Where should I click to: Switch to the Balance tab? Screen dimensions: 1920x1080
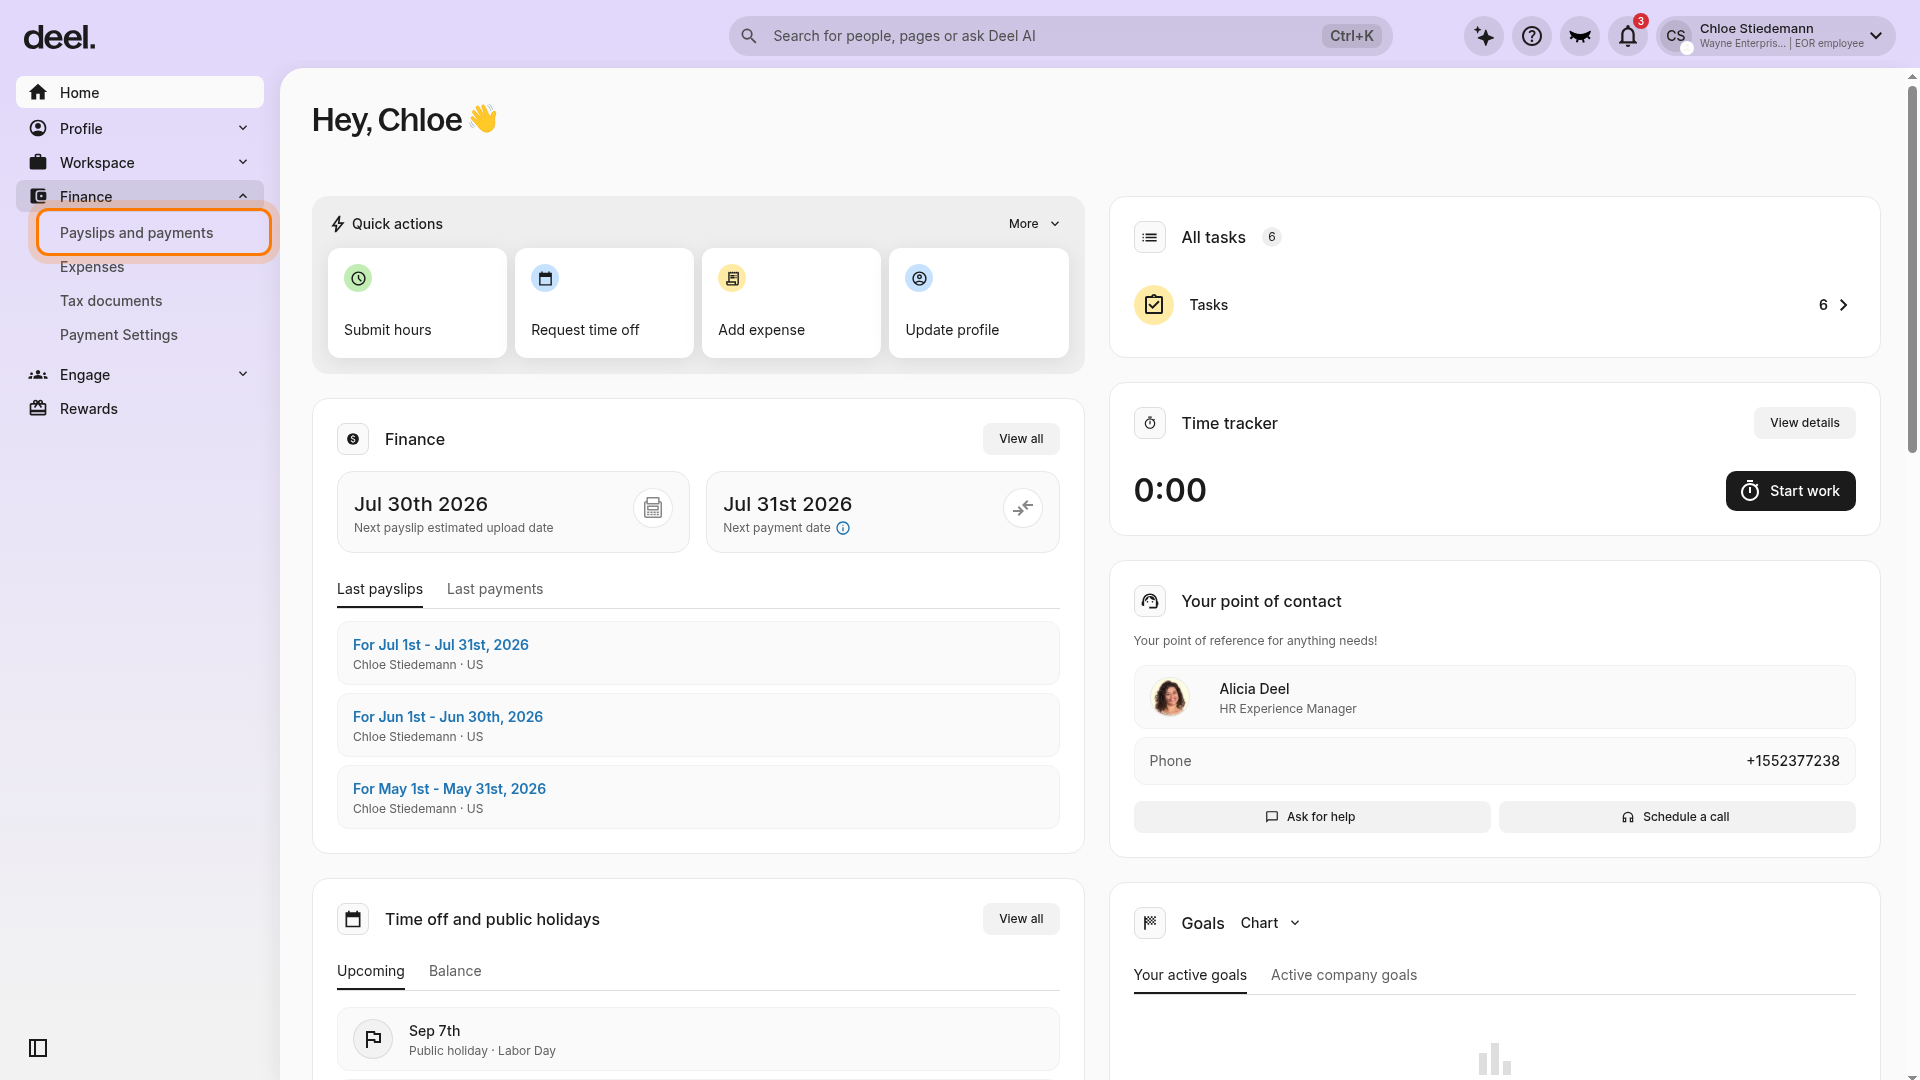click(455, 971)
